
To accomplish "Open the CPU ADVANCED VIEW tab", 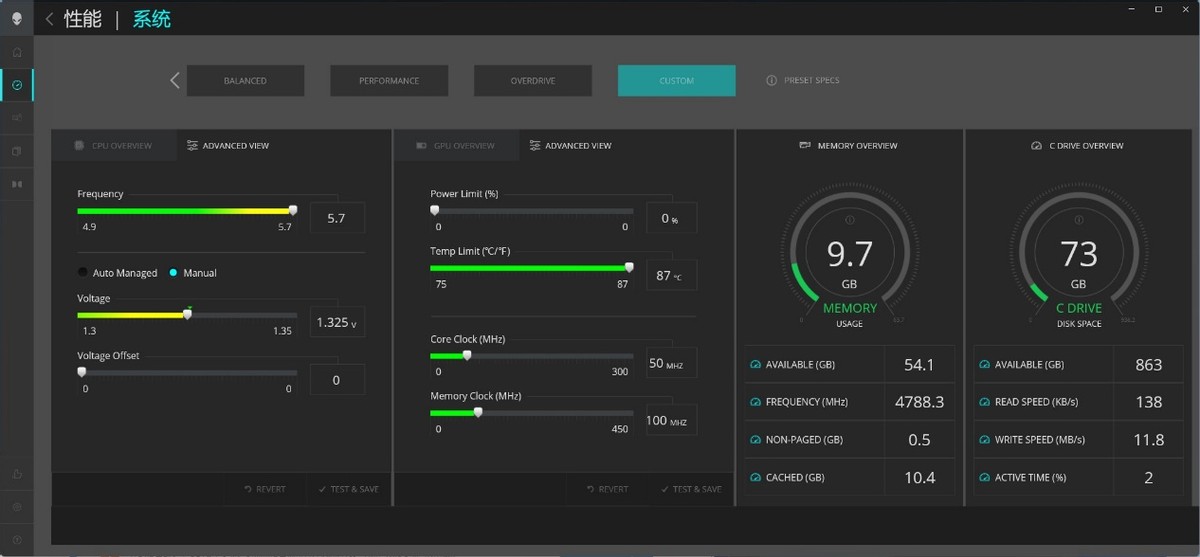I will [228, 146].
